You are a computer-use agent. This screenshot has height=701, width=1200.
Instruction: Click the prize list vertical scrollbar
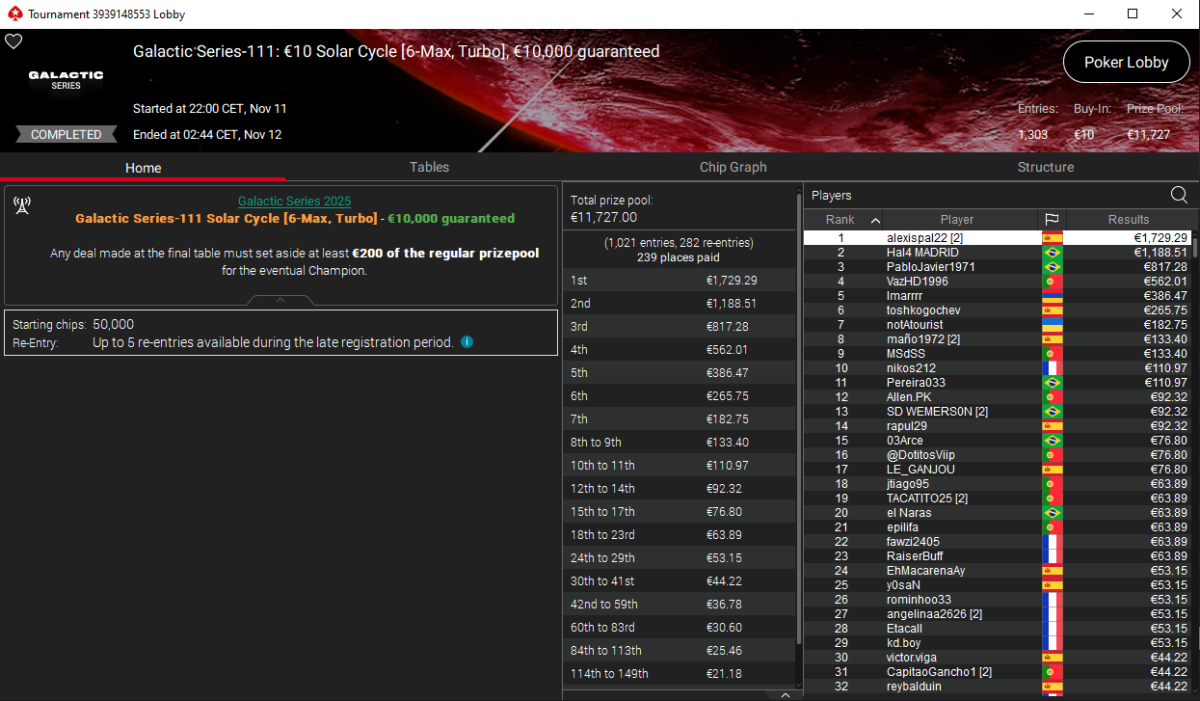(798, 420)
